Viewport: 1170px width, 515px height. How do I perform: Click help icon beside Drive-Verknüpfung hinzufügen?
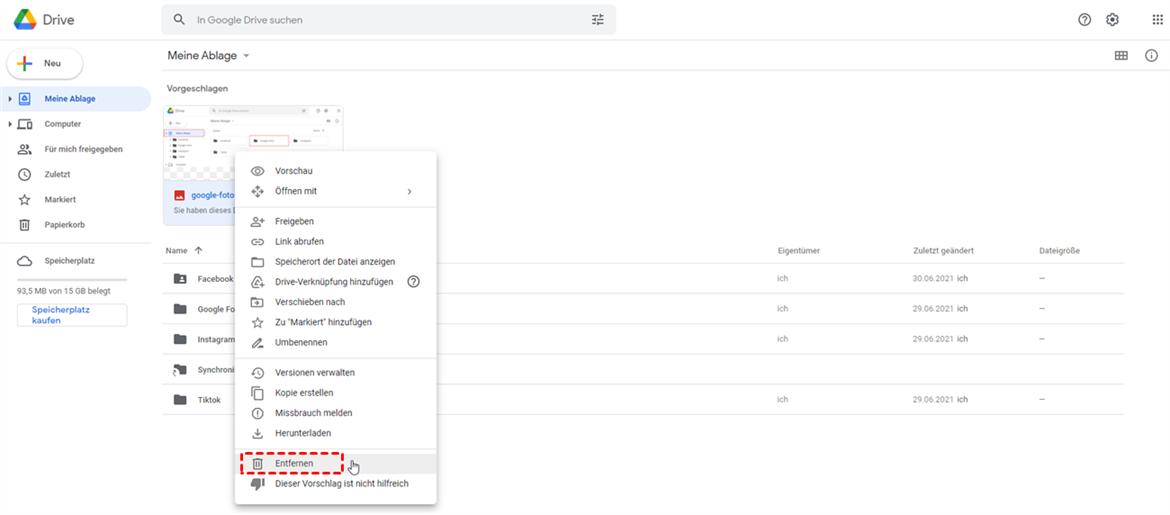pyautogui.click(x=413, y=282)
